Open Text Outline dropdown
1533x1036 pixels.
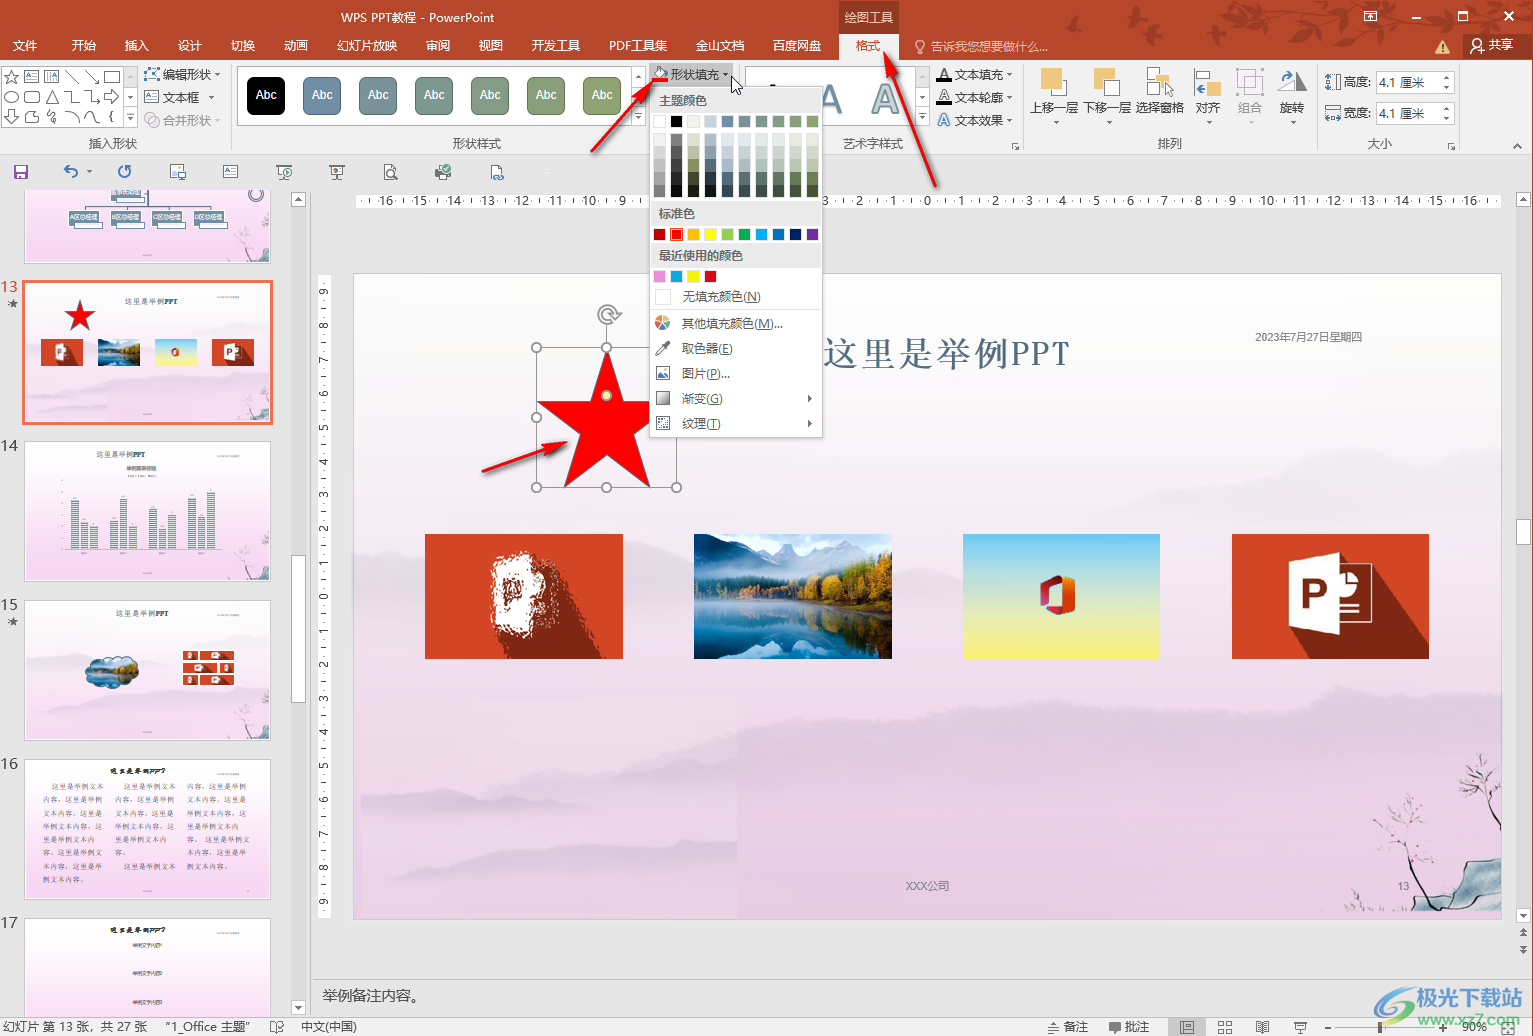tap(975, 97)
